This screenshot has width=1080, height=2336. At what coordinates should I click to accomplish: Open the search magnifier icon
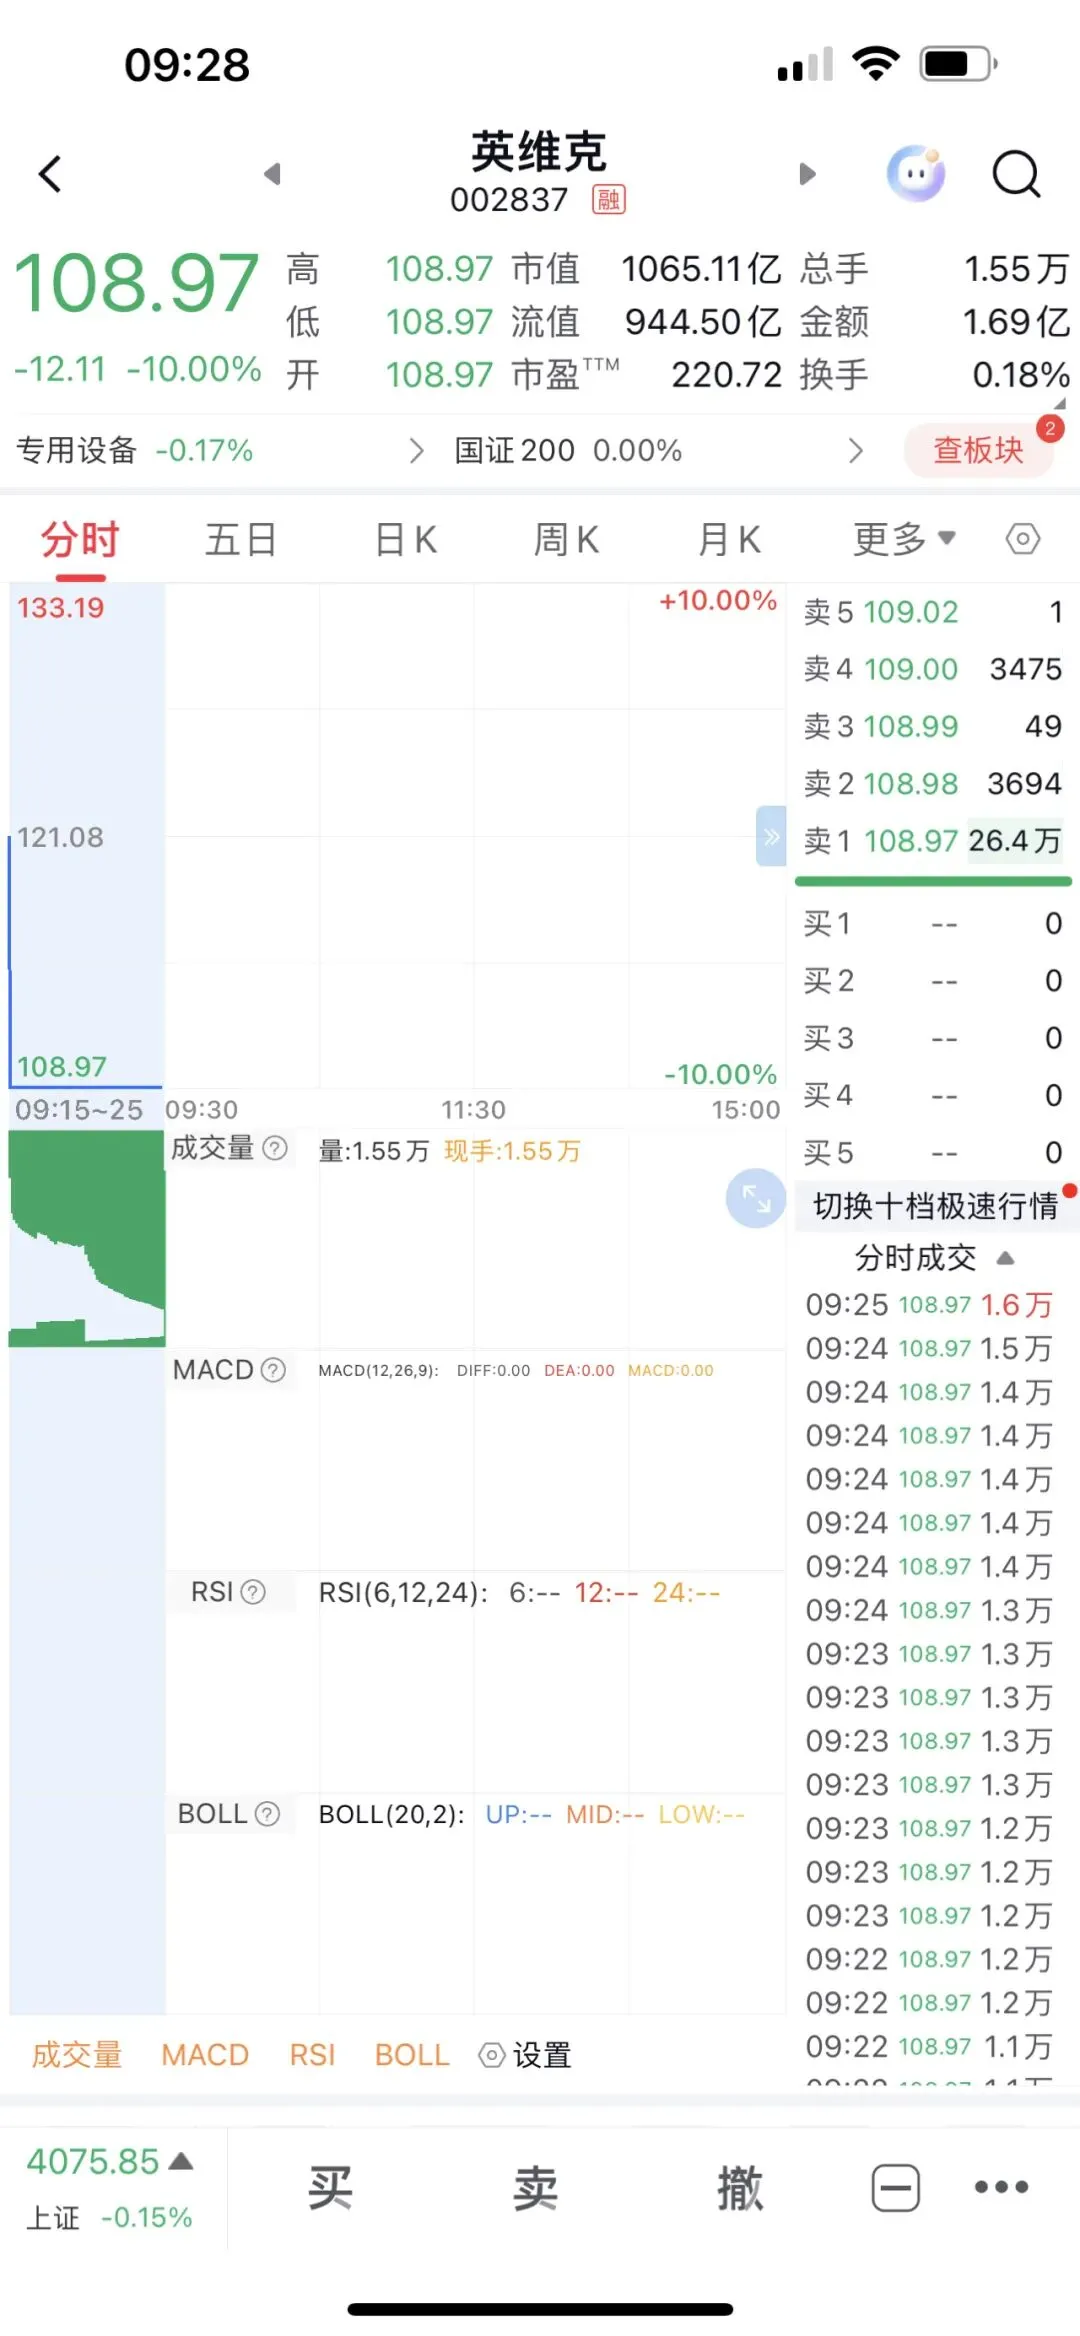[x=1016, y=175]
